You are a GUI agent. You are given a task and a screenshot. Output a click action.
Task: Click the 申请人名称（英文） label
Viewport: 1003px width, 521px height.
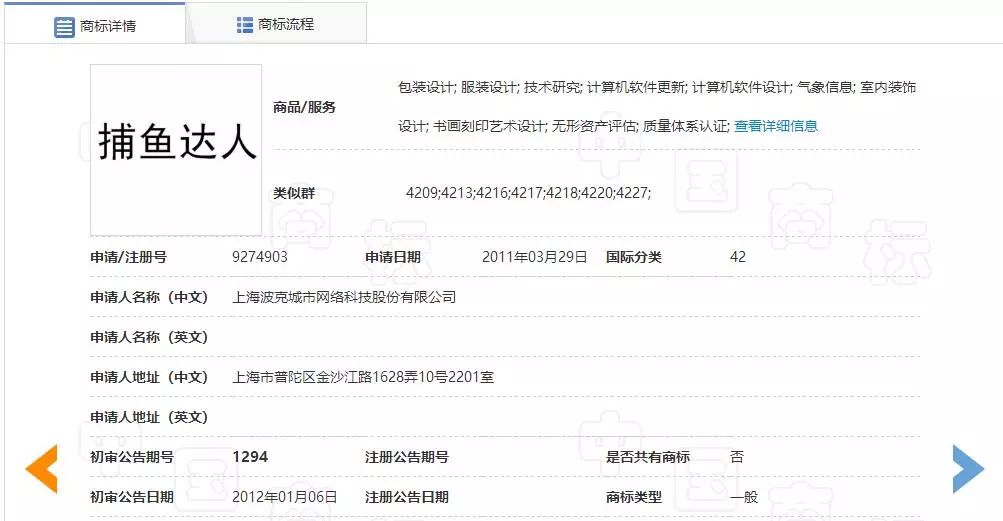click(x=150, y=337)
